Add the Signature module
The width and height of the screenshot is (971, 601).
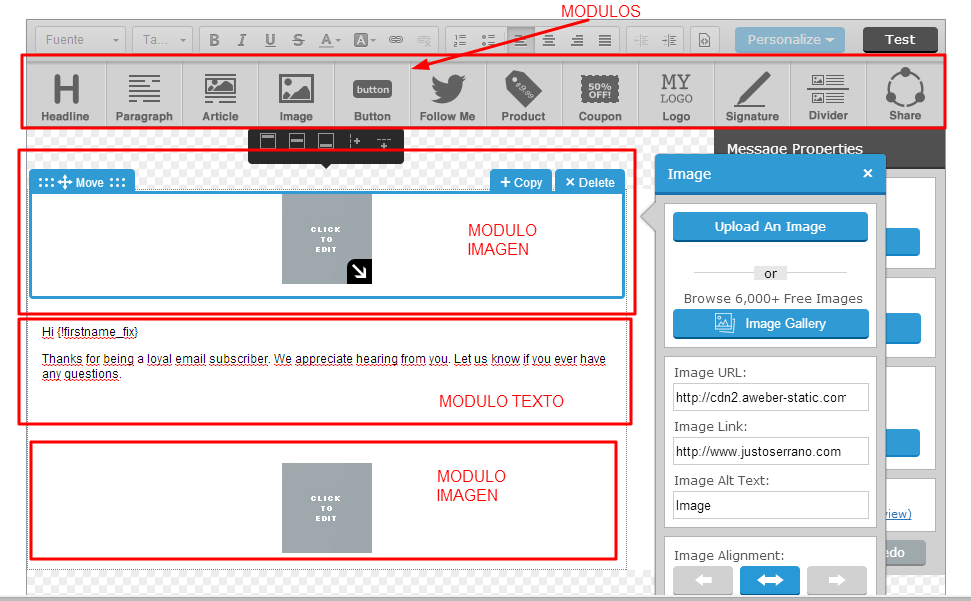(752, 96)
